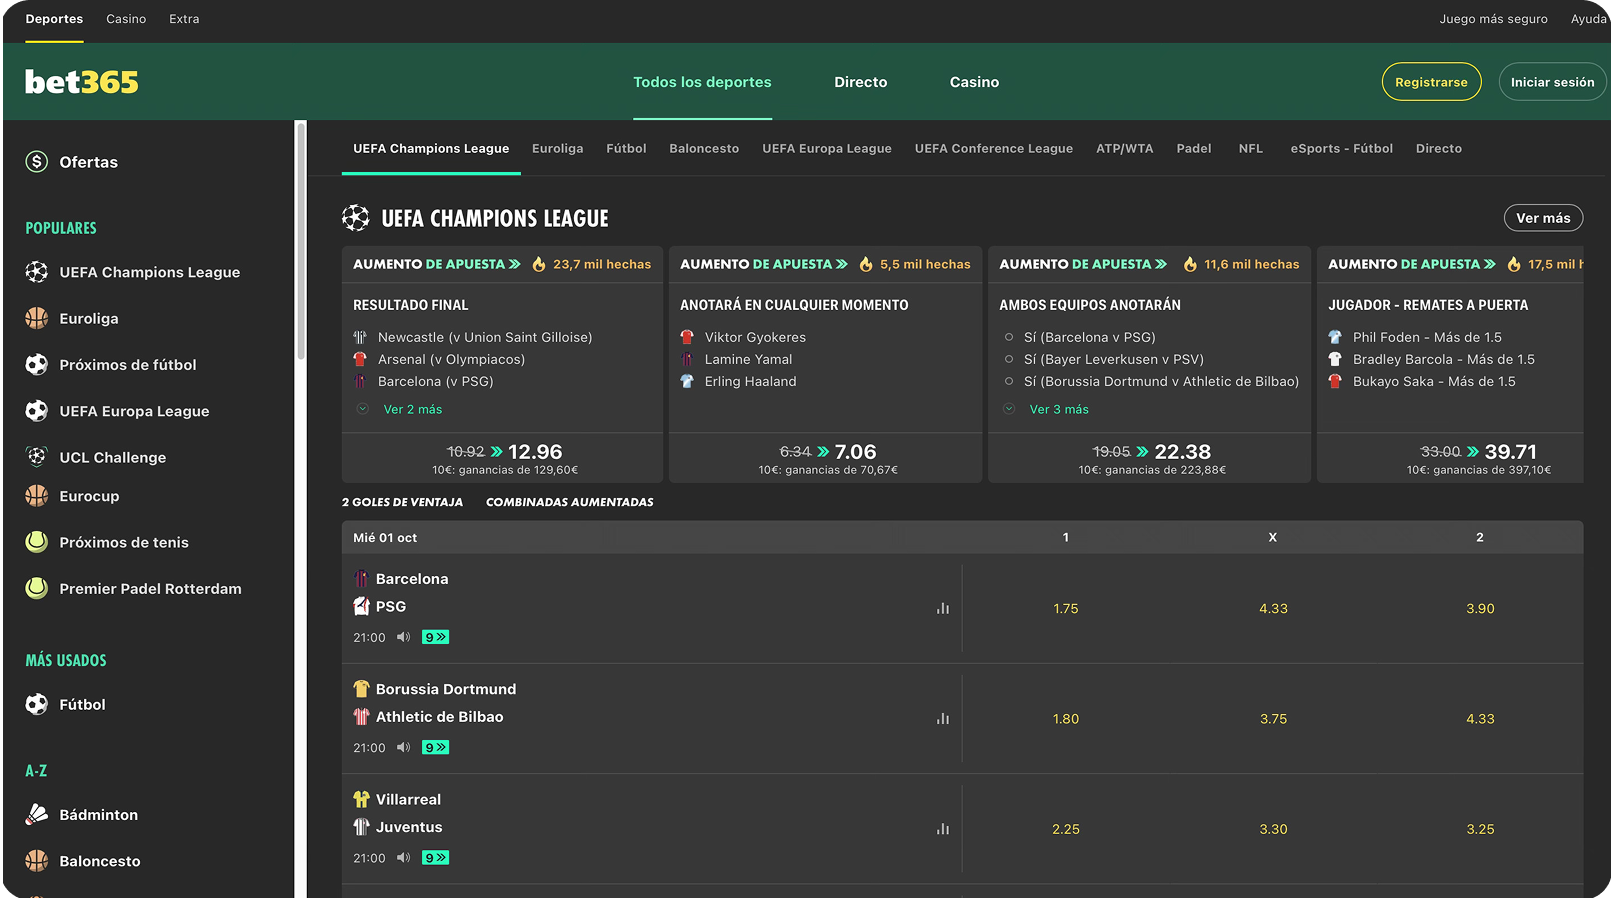The height and width of the screenshot is (900, 1612).
Task: Select the Euroliga sports tab
Action: click(x=557, y=148)
